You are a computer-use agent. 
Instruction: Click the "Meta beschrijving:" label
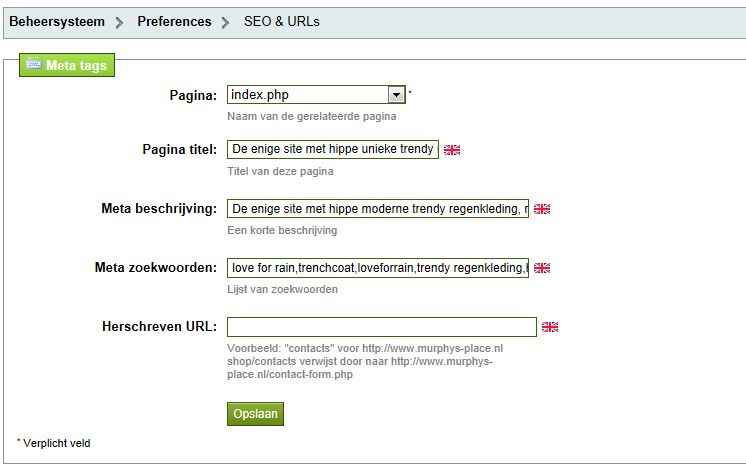tap(159, 209)
